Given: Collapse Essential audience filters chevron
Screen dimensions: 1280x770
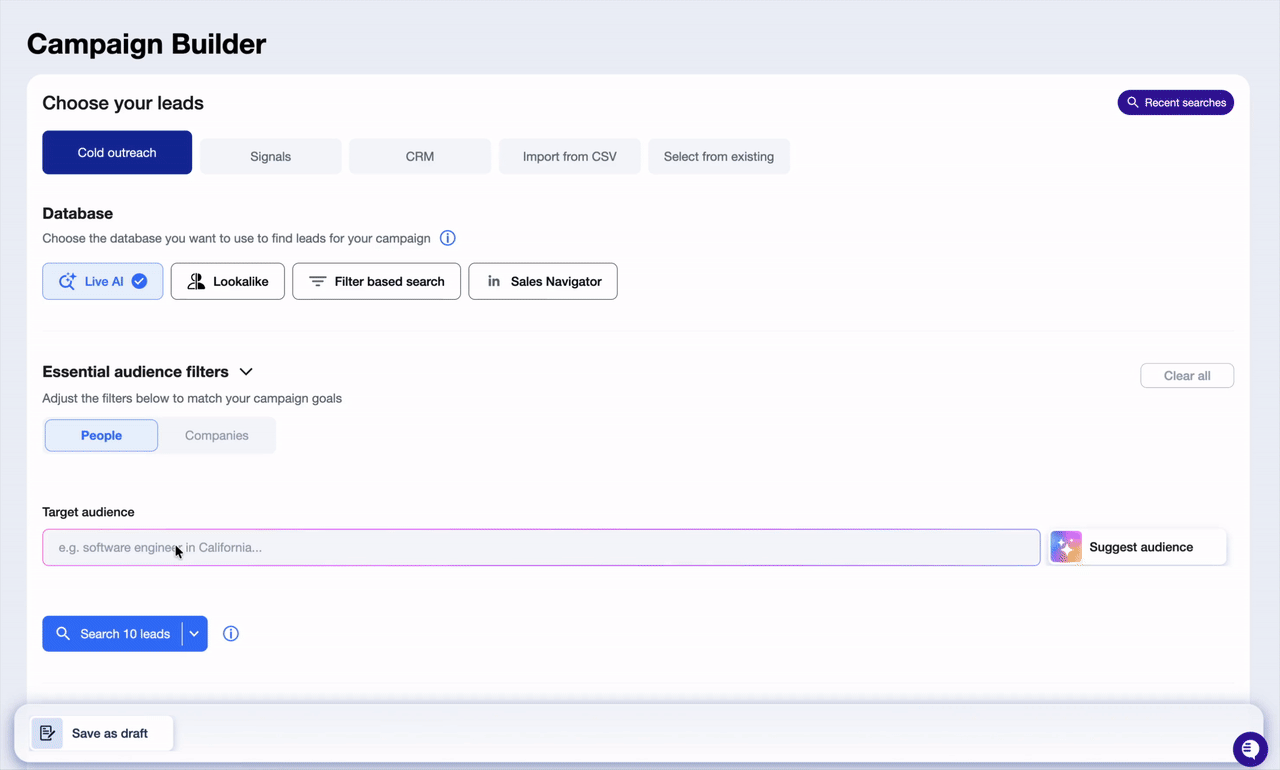Looking at the screenshot, I should [246, 372].
